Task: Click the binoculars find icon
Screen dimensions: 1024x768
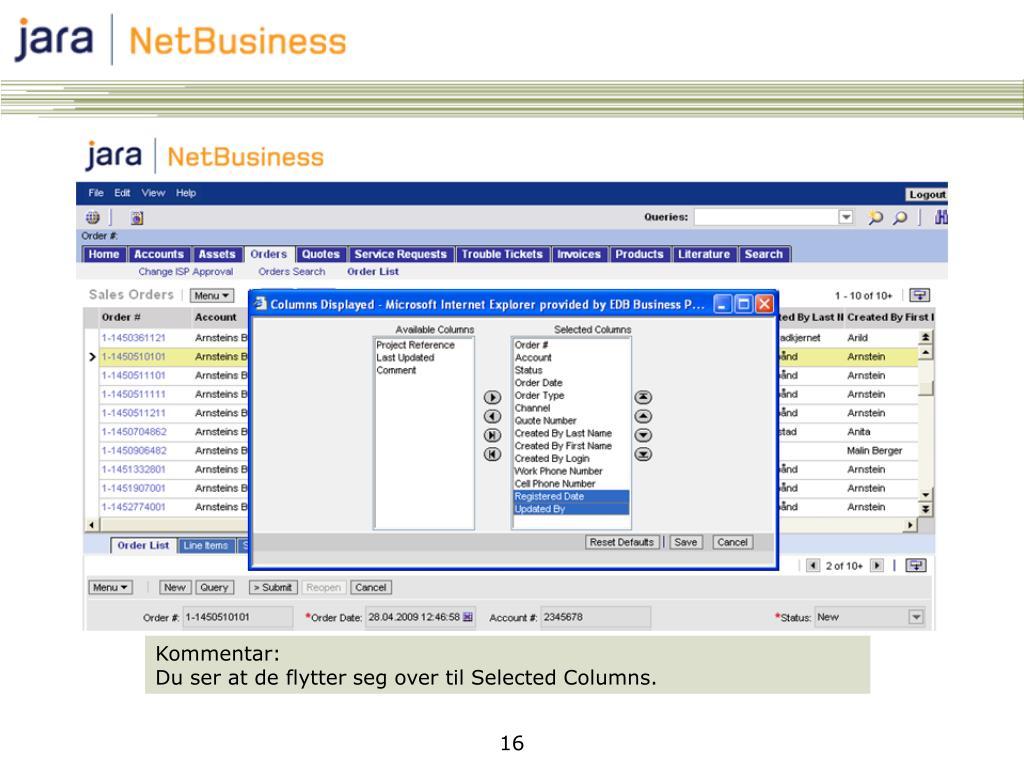Action: click(941, 217)
